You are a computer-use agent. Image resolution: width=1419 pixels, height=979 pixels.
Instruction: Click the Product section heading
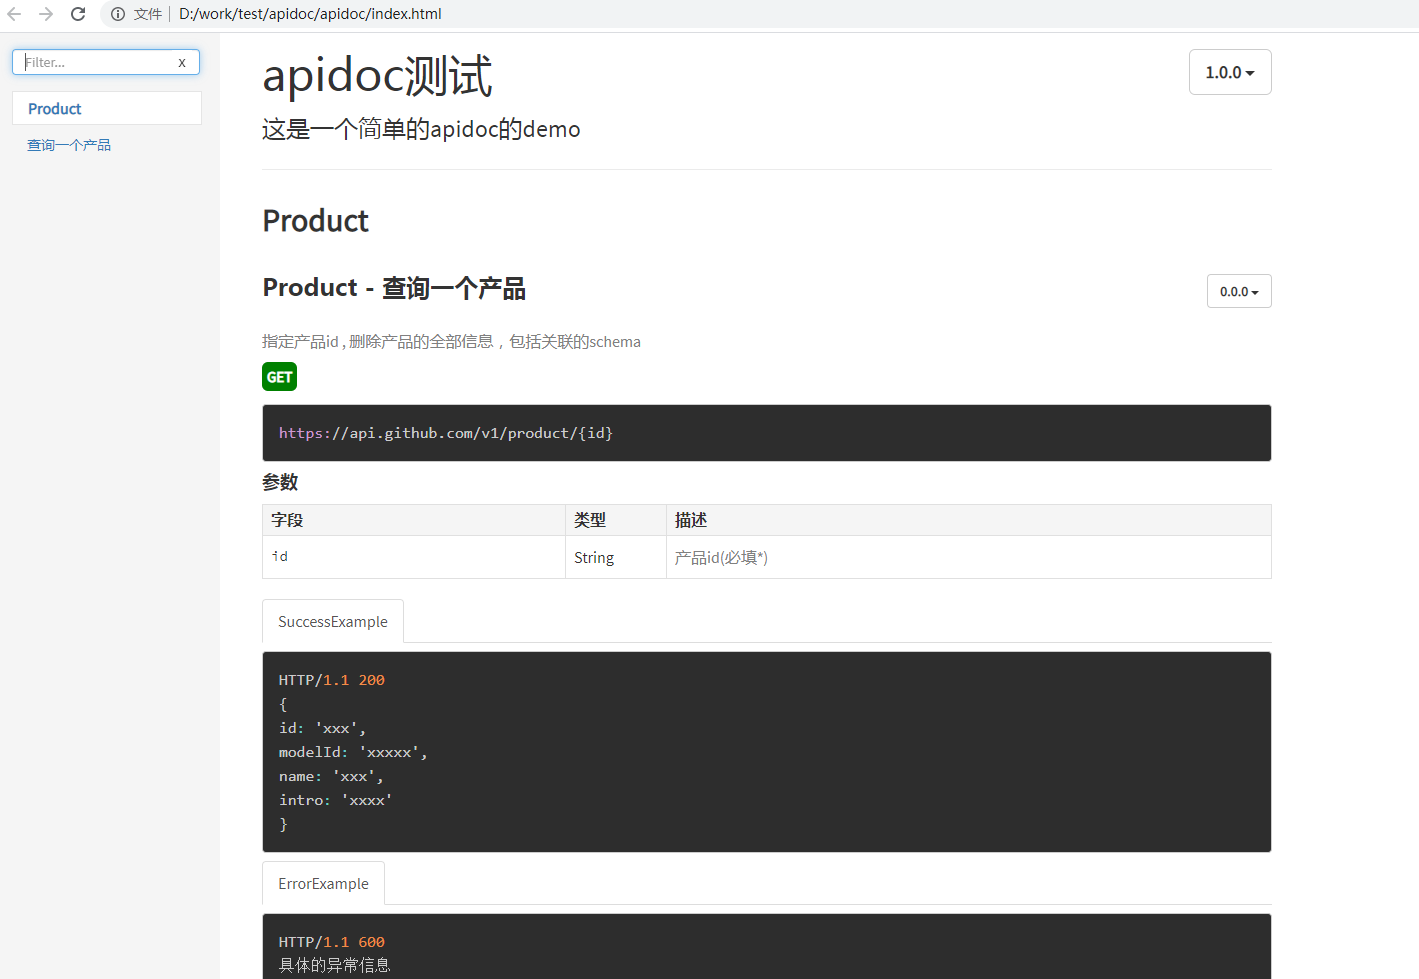coord(316,220)
